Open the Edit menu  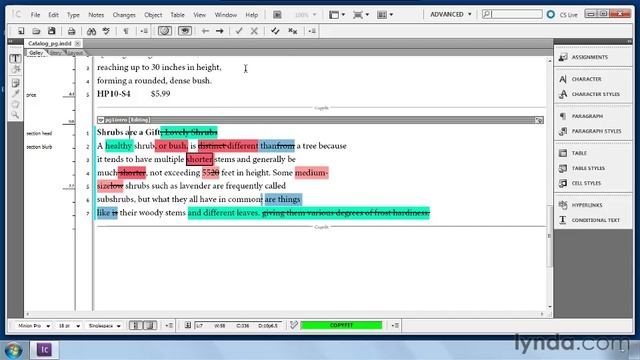53,15
